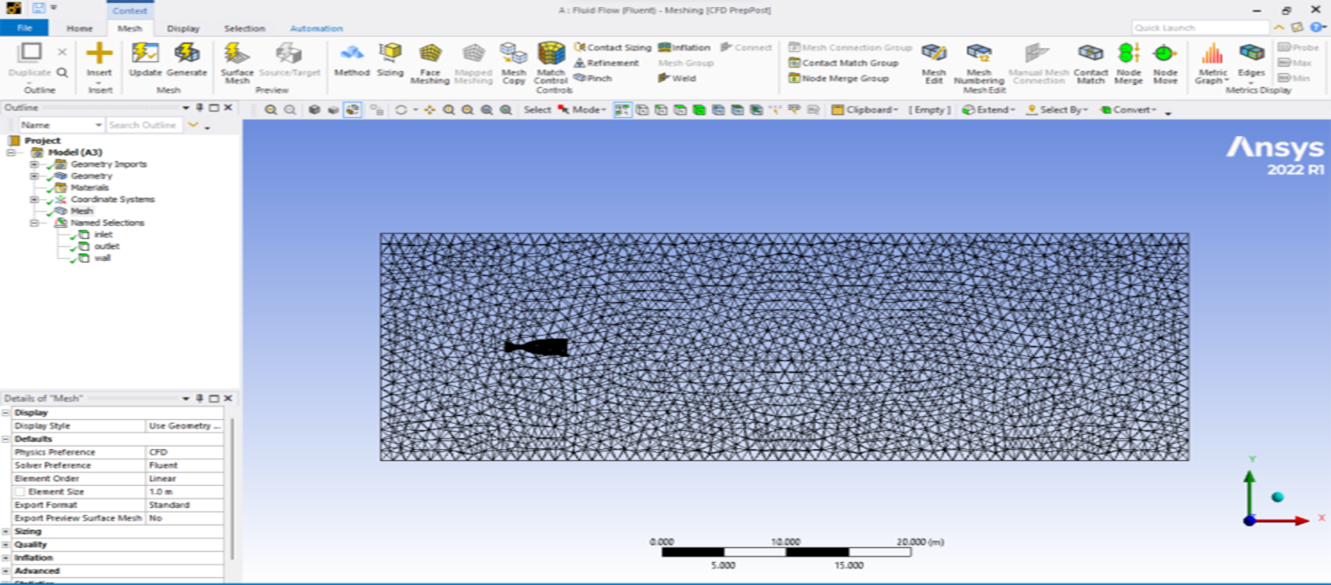Select the wall named selection
The width and height of the screenshot is (1331, 585).
[102, 258]
